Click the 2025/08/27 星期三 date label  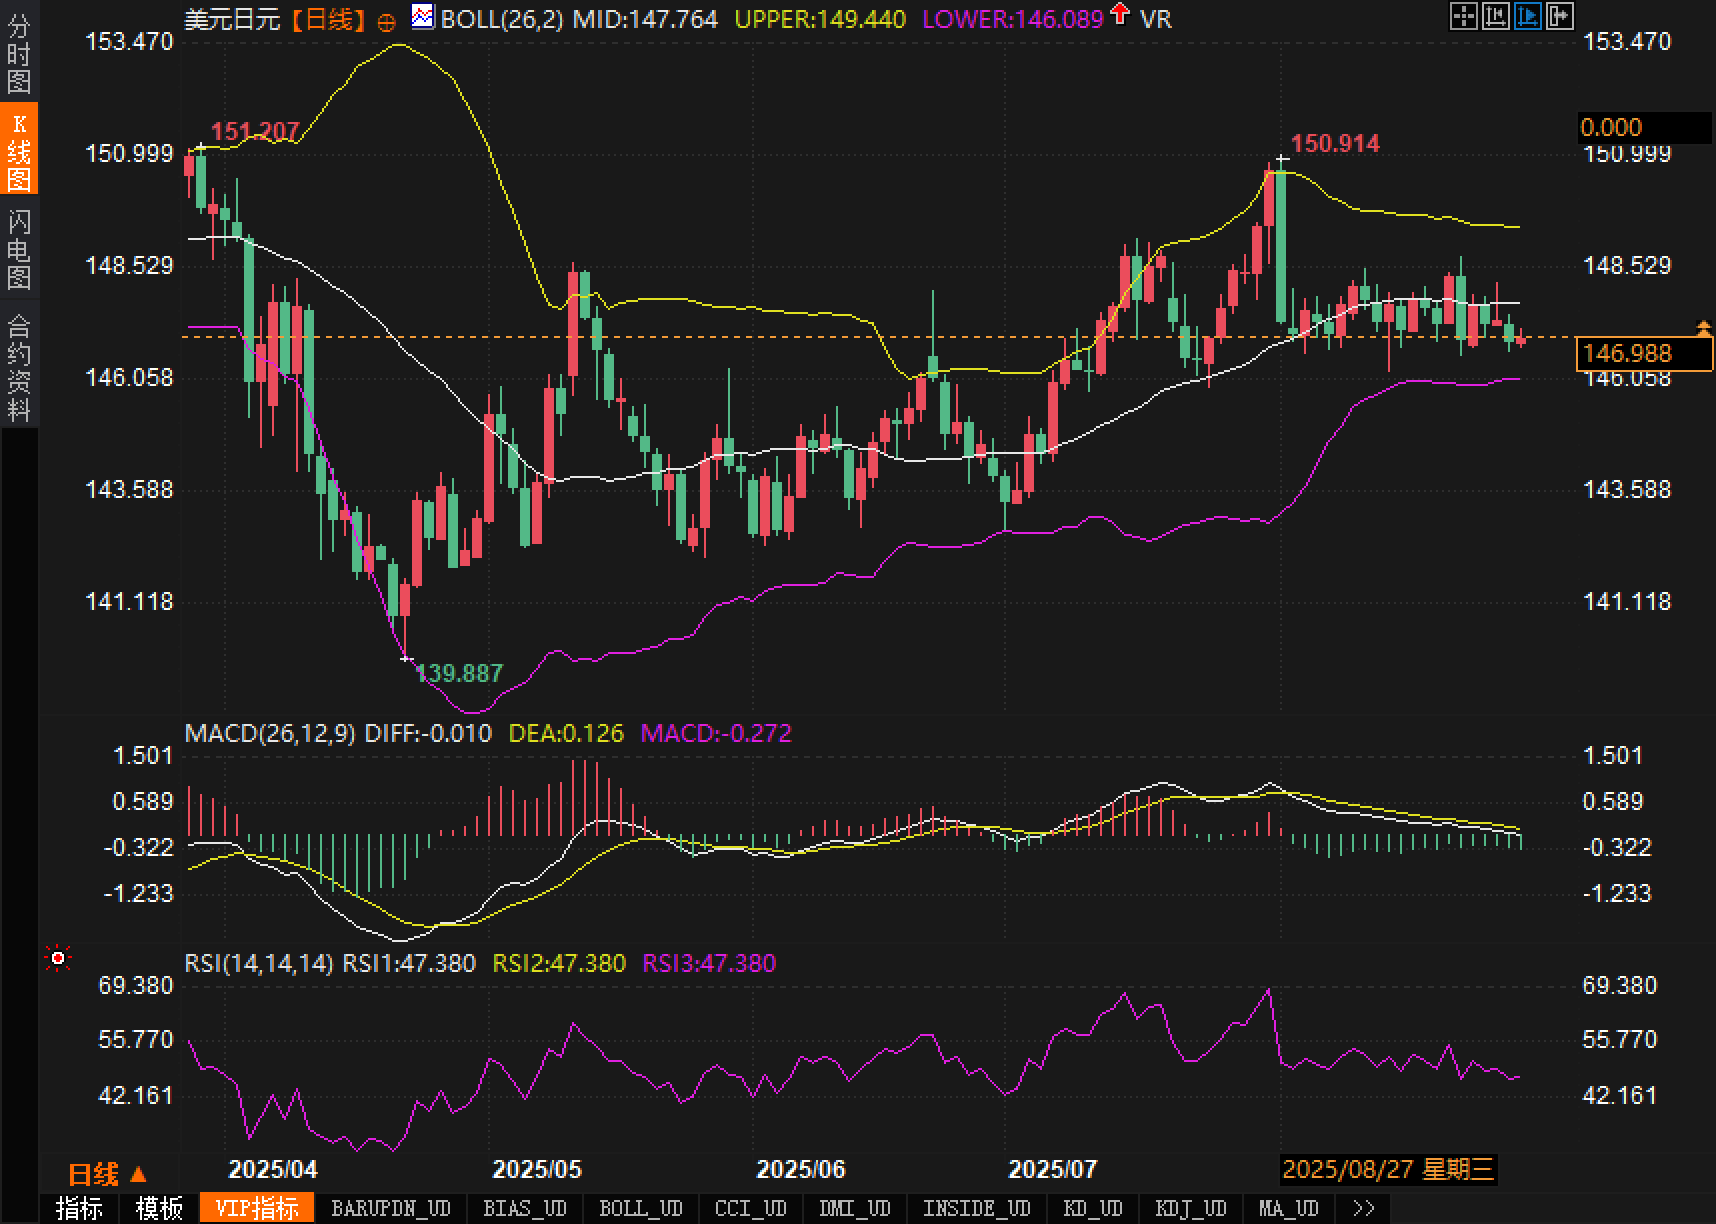1388,1169
